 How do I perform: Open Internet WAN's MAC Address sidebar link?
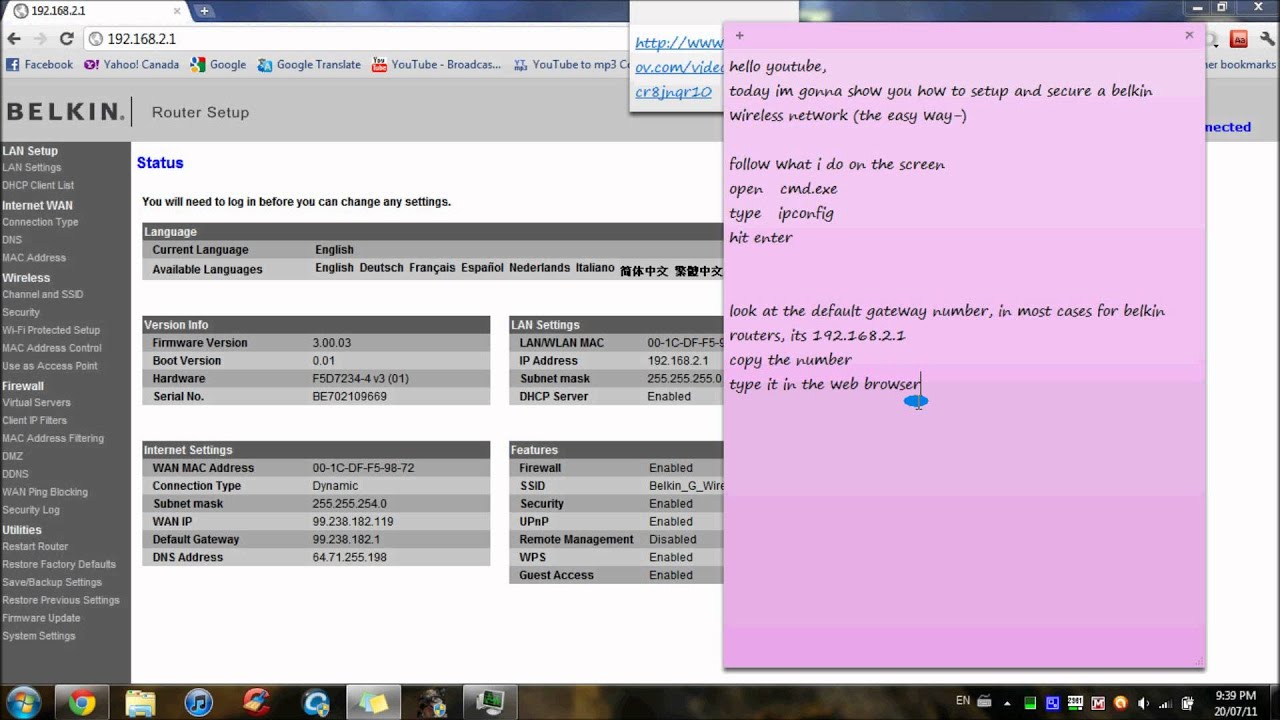click(x=34, y=258)
